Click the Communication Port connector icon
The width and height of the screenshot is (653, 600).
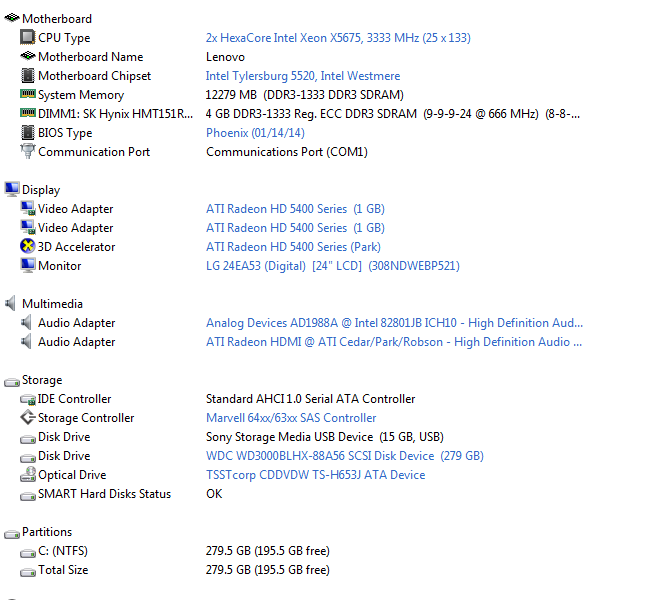tap(27, 151)
